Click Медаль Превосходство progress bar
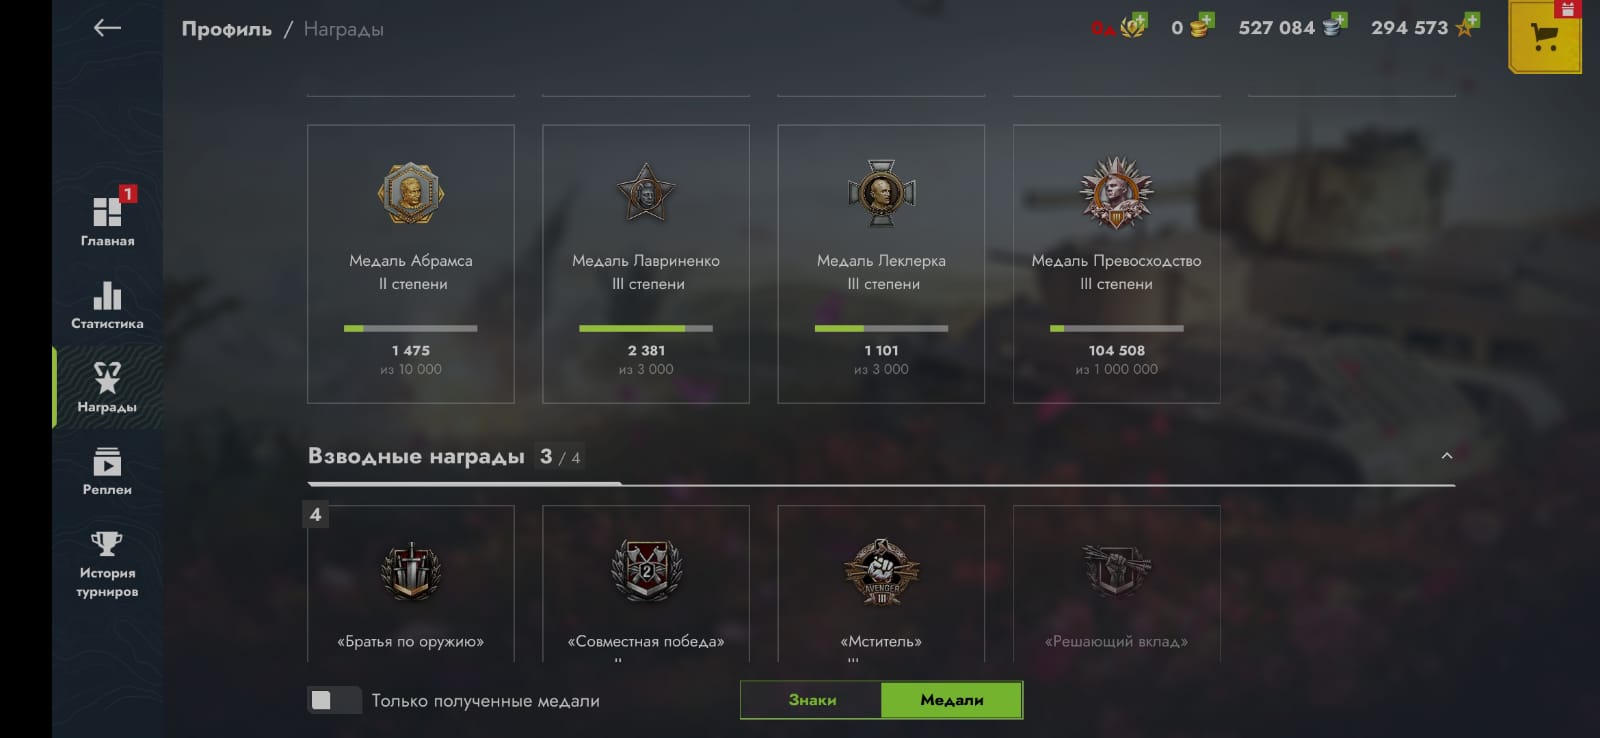This screenshot has height=738, width=1600. pyautogui.click(x=1117, y=328)
